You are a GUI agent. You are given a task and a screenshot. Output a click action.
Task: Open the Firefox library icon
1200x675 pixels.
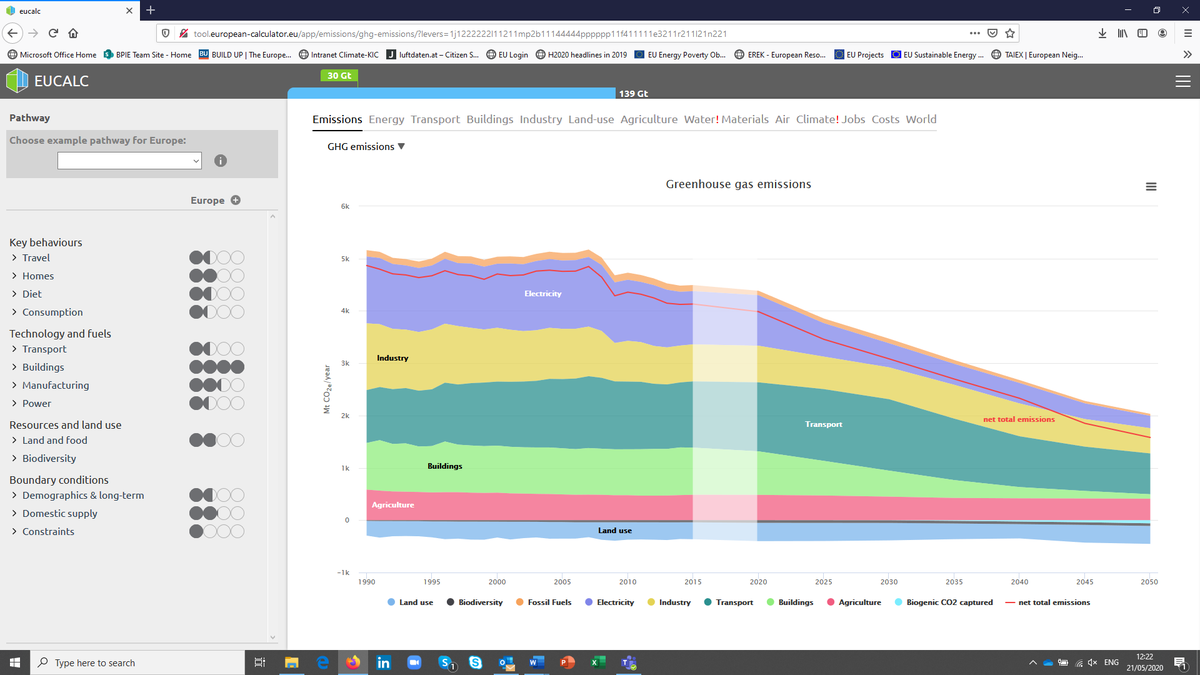point(1122,33)
